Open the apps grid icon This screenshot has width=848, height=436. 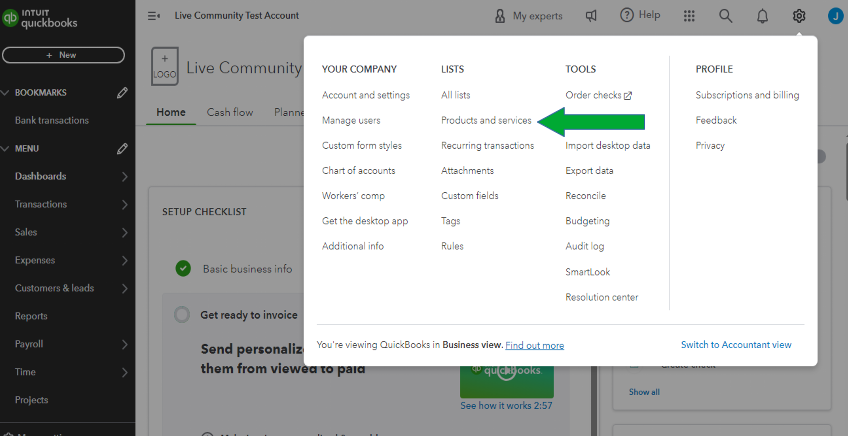tap(689, 16)
